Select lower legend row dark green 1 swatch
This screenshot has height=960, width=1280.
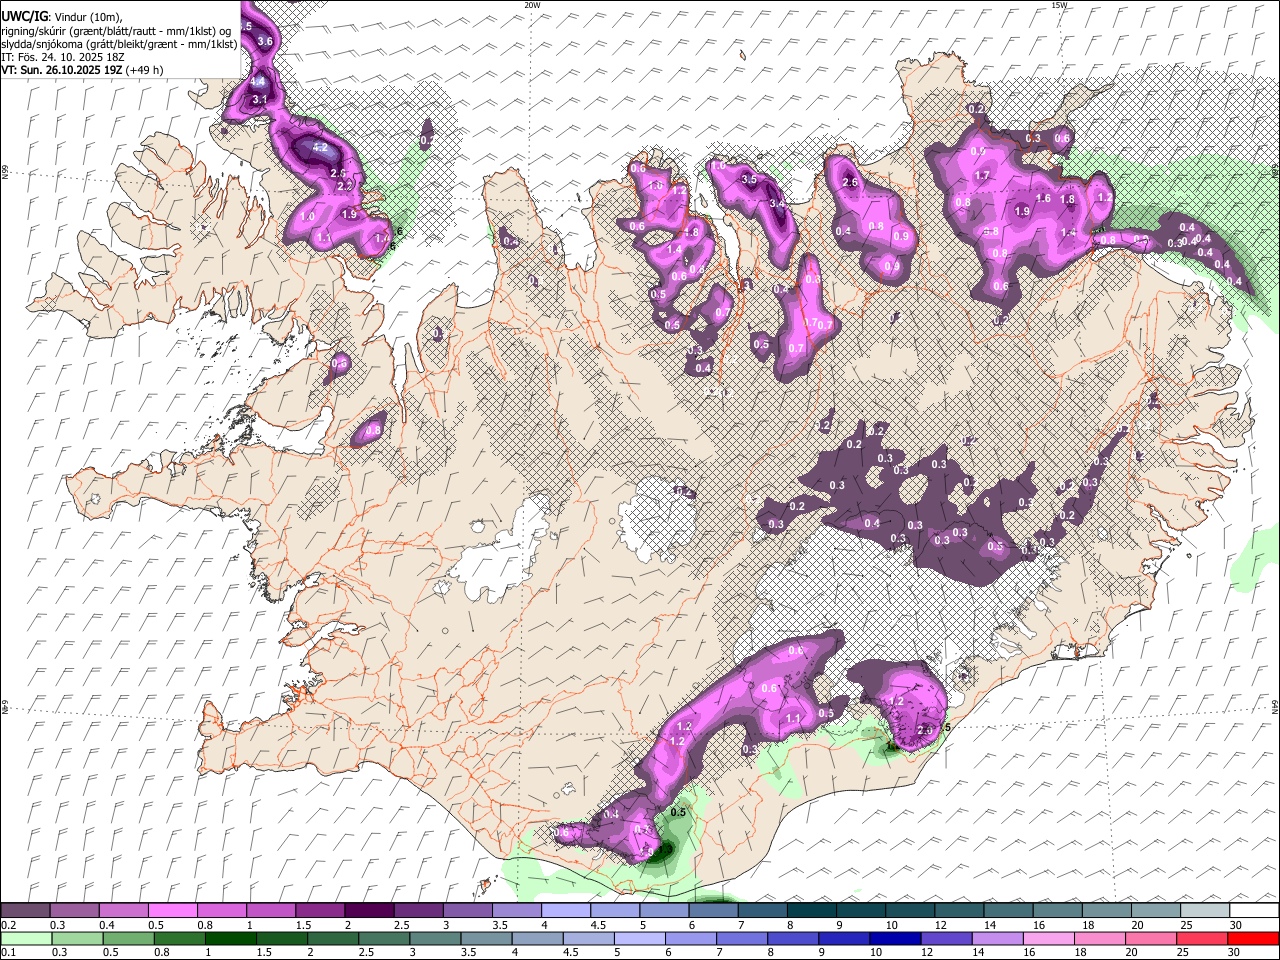pyautogui.click(x=230, y=938)
